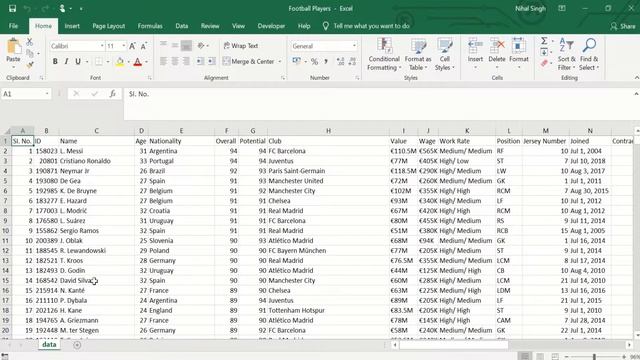Click Increase Decimal icon
This screenshot has width=640, height=360.
[340, 62]
